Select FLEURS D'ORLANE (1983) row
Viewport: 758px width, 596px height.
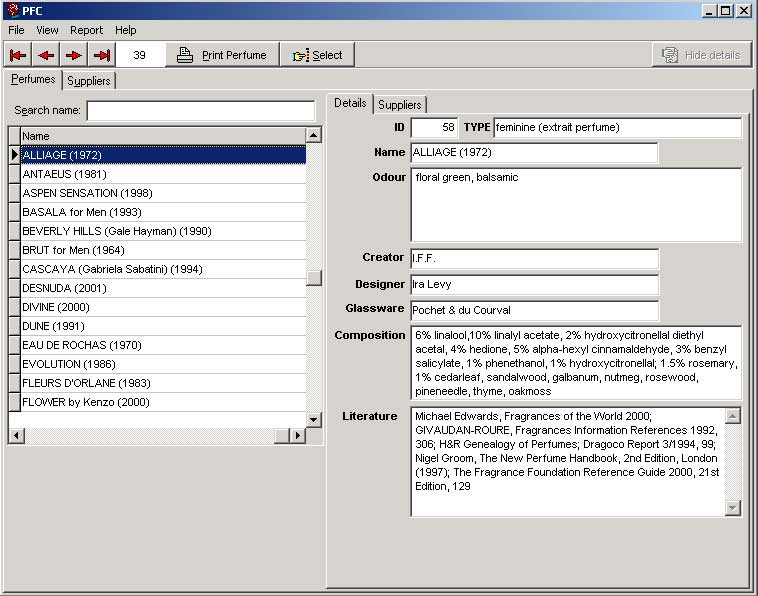(163, 383)
